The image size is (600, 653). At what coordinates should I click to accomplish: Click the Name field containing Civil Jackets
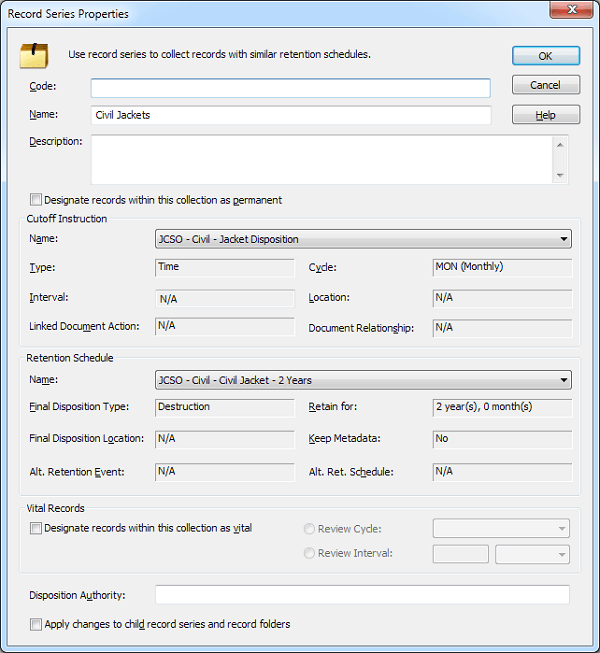pos(291,115)
